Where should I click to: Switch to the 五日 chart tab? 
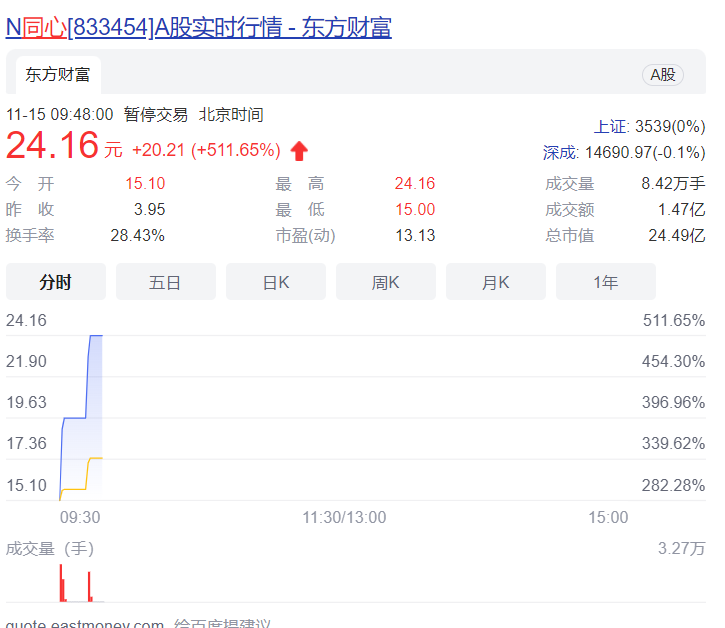click(x=165, y=282)
